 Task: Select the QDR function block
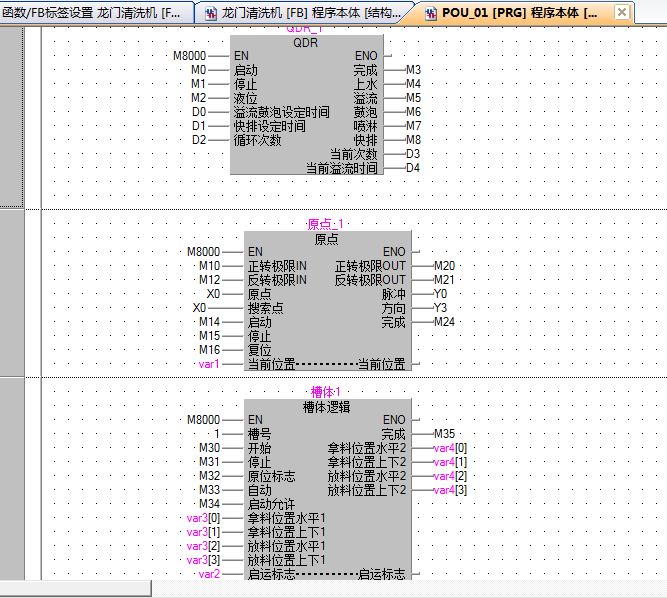point(305,44)
